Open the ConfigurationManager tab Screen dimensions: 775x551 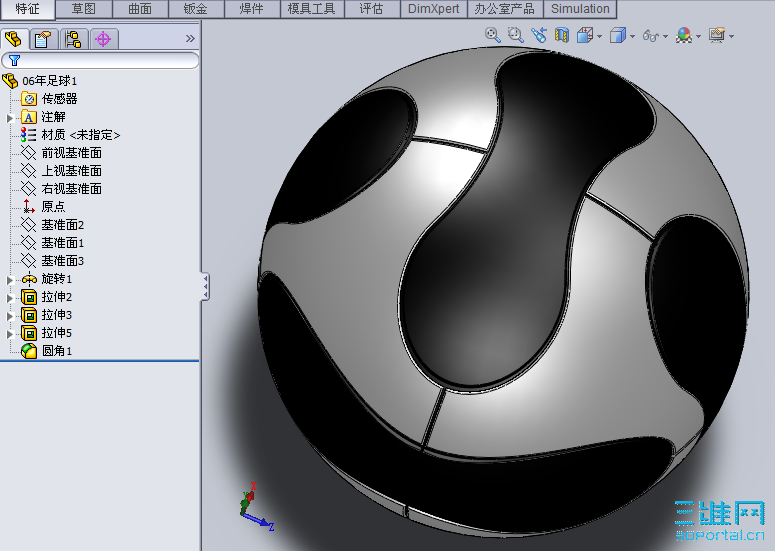74,39
